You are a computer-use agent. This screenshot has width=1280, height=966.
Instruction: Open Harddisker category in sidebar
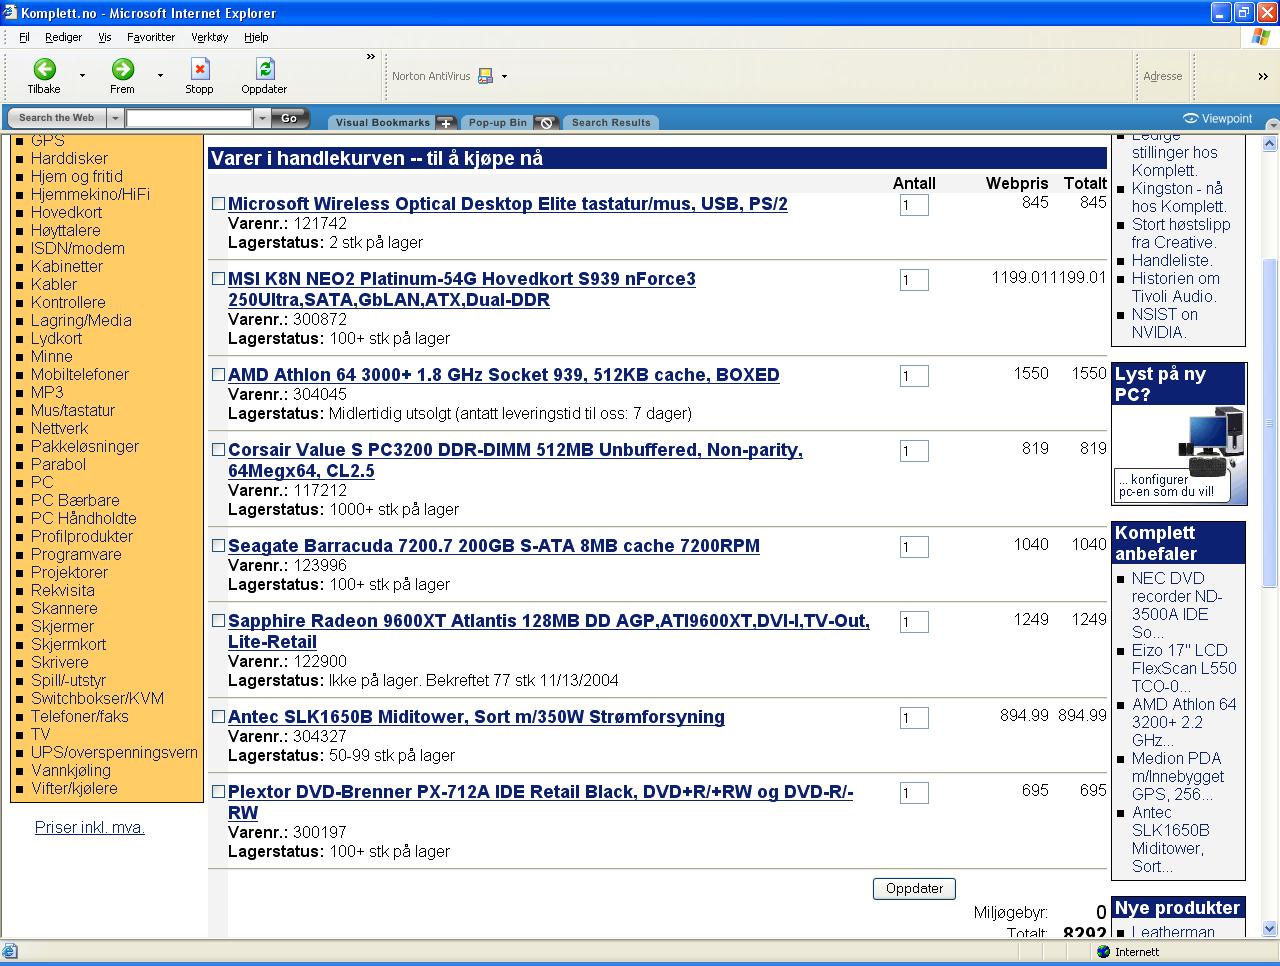[69, 158]
